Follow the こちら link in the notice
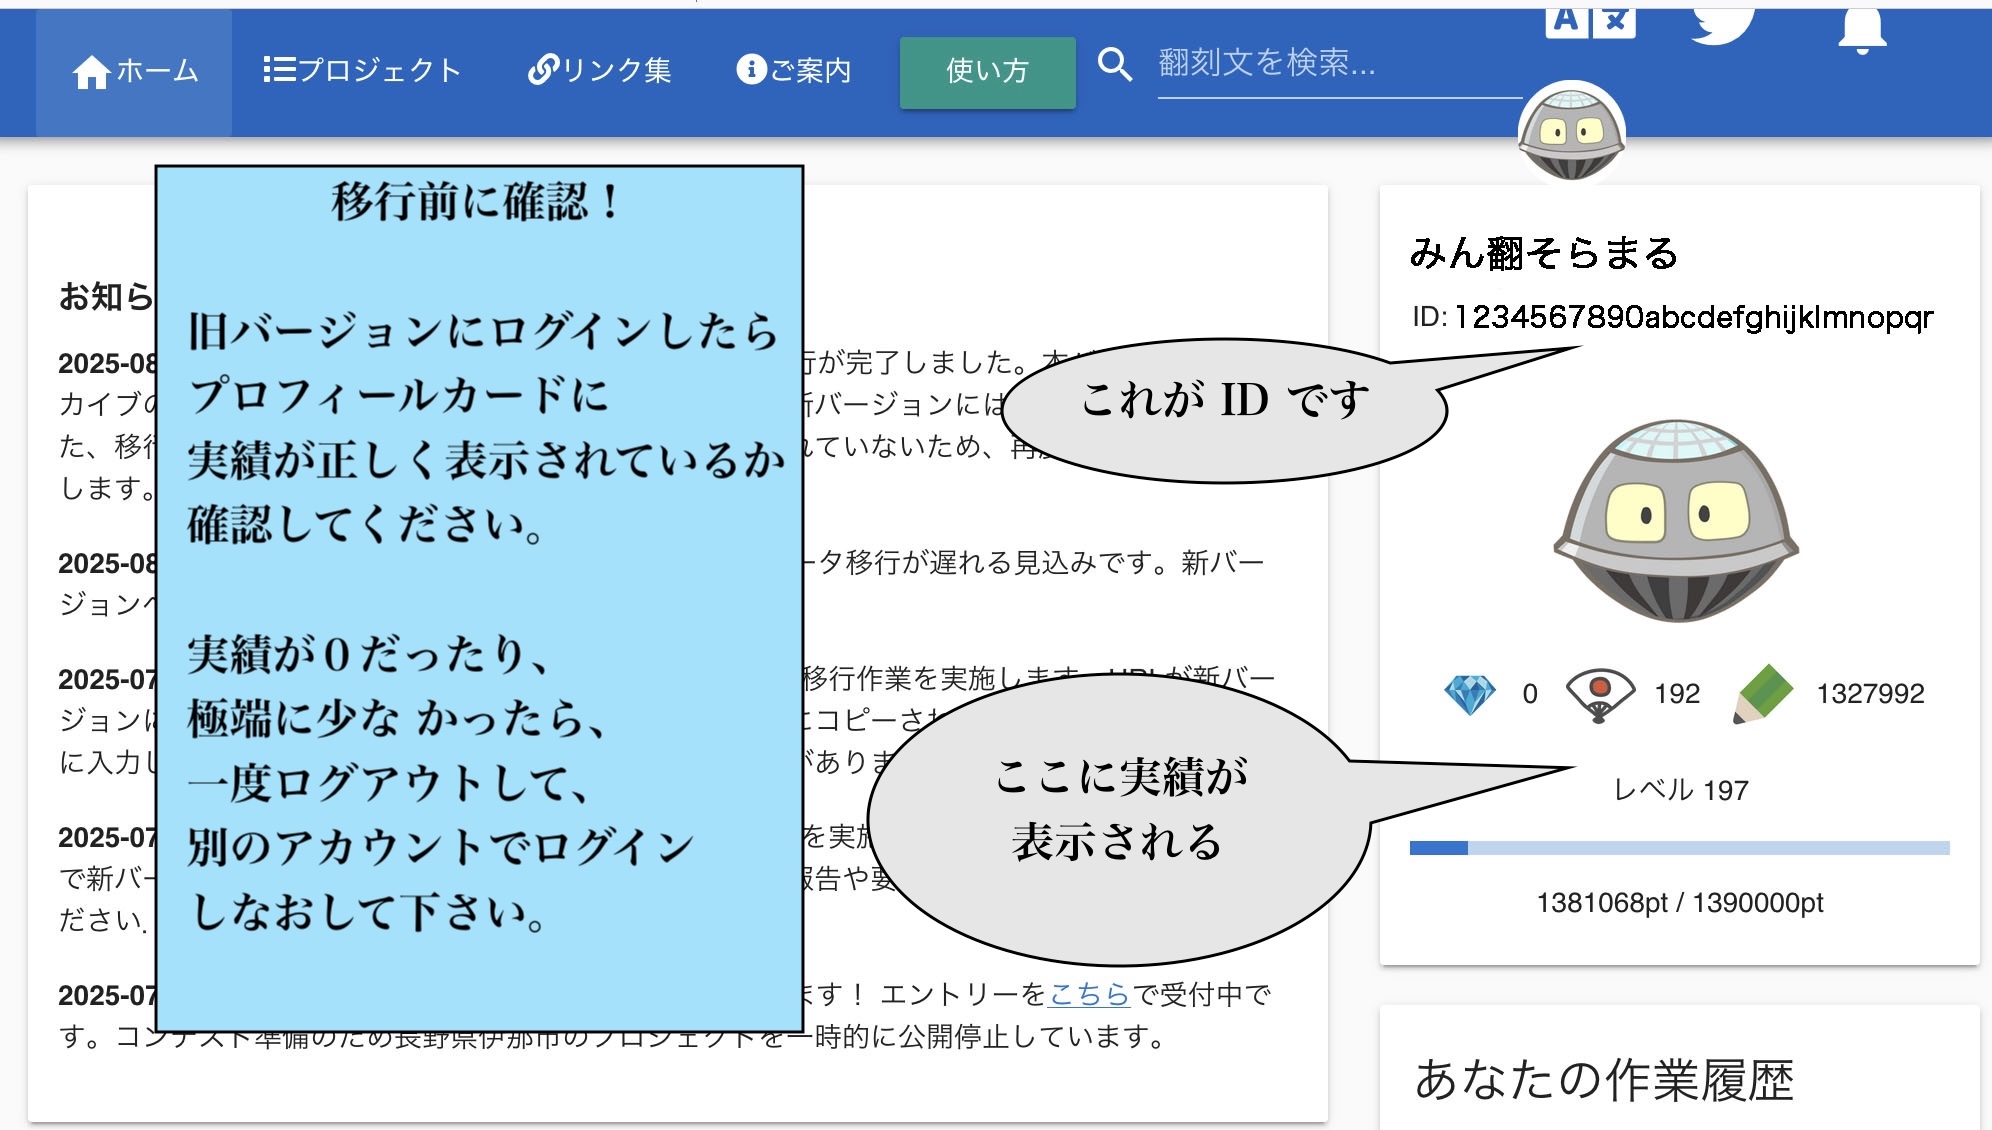The image size is (1992, 1130). pyautogui.click(x=1089, y=994)
